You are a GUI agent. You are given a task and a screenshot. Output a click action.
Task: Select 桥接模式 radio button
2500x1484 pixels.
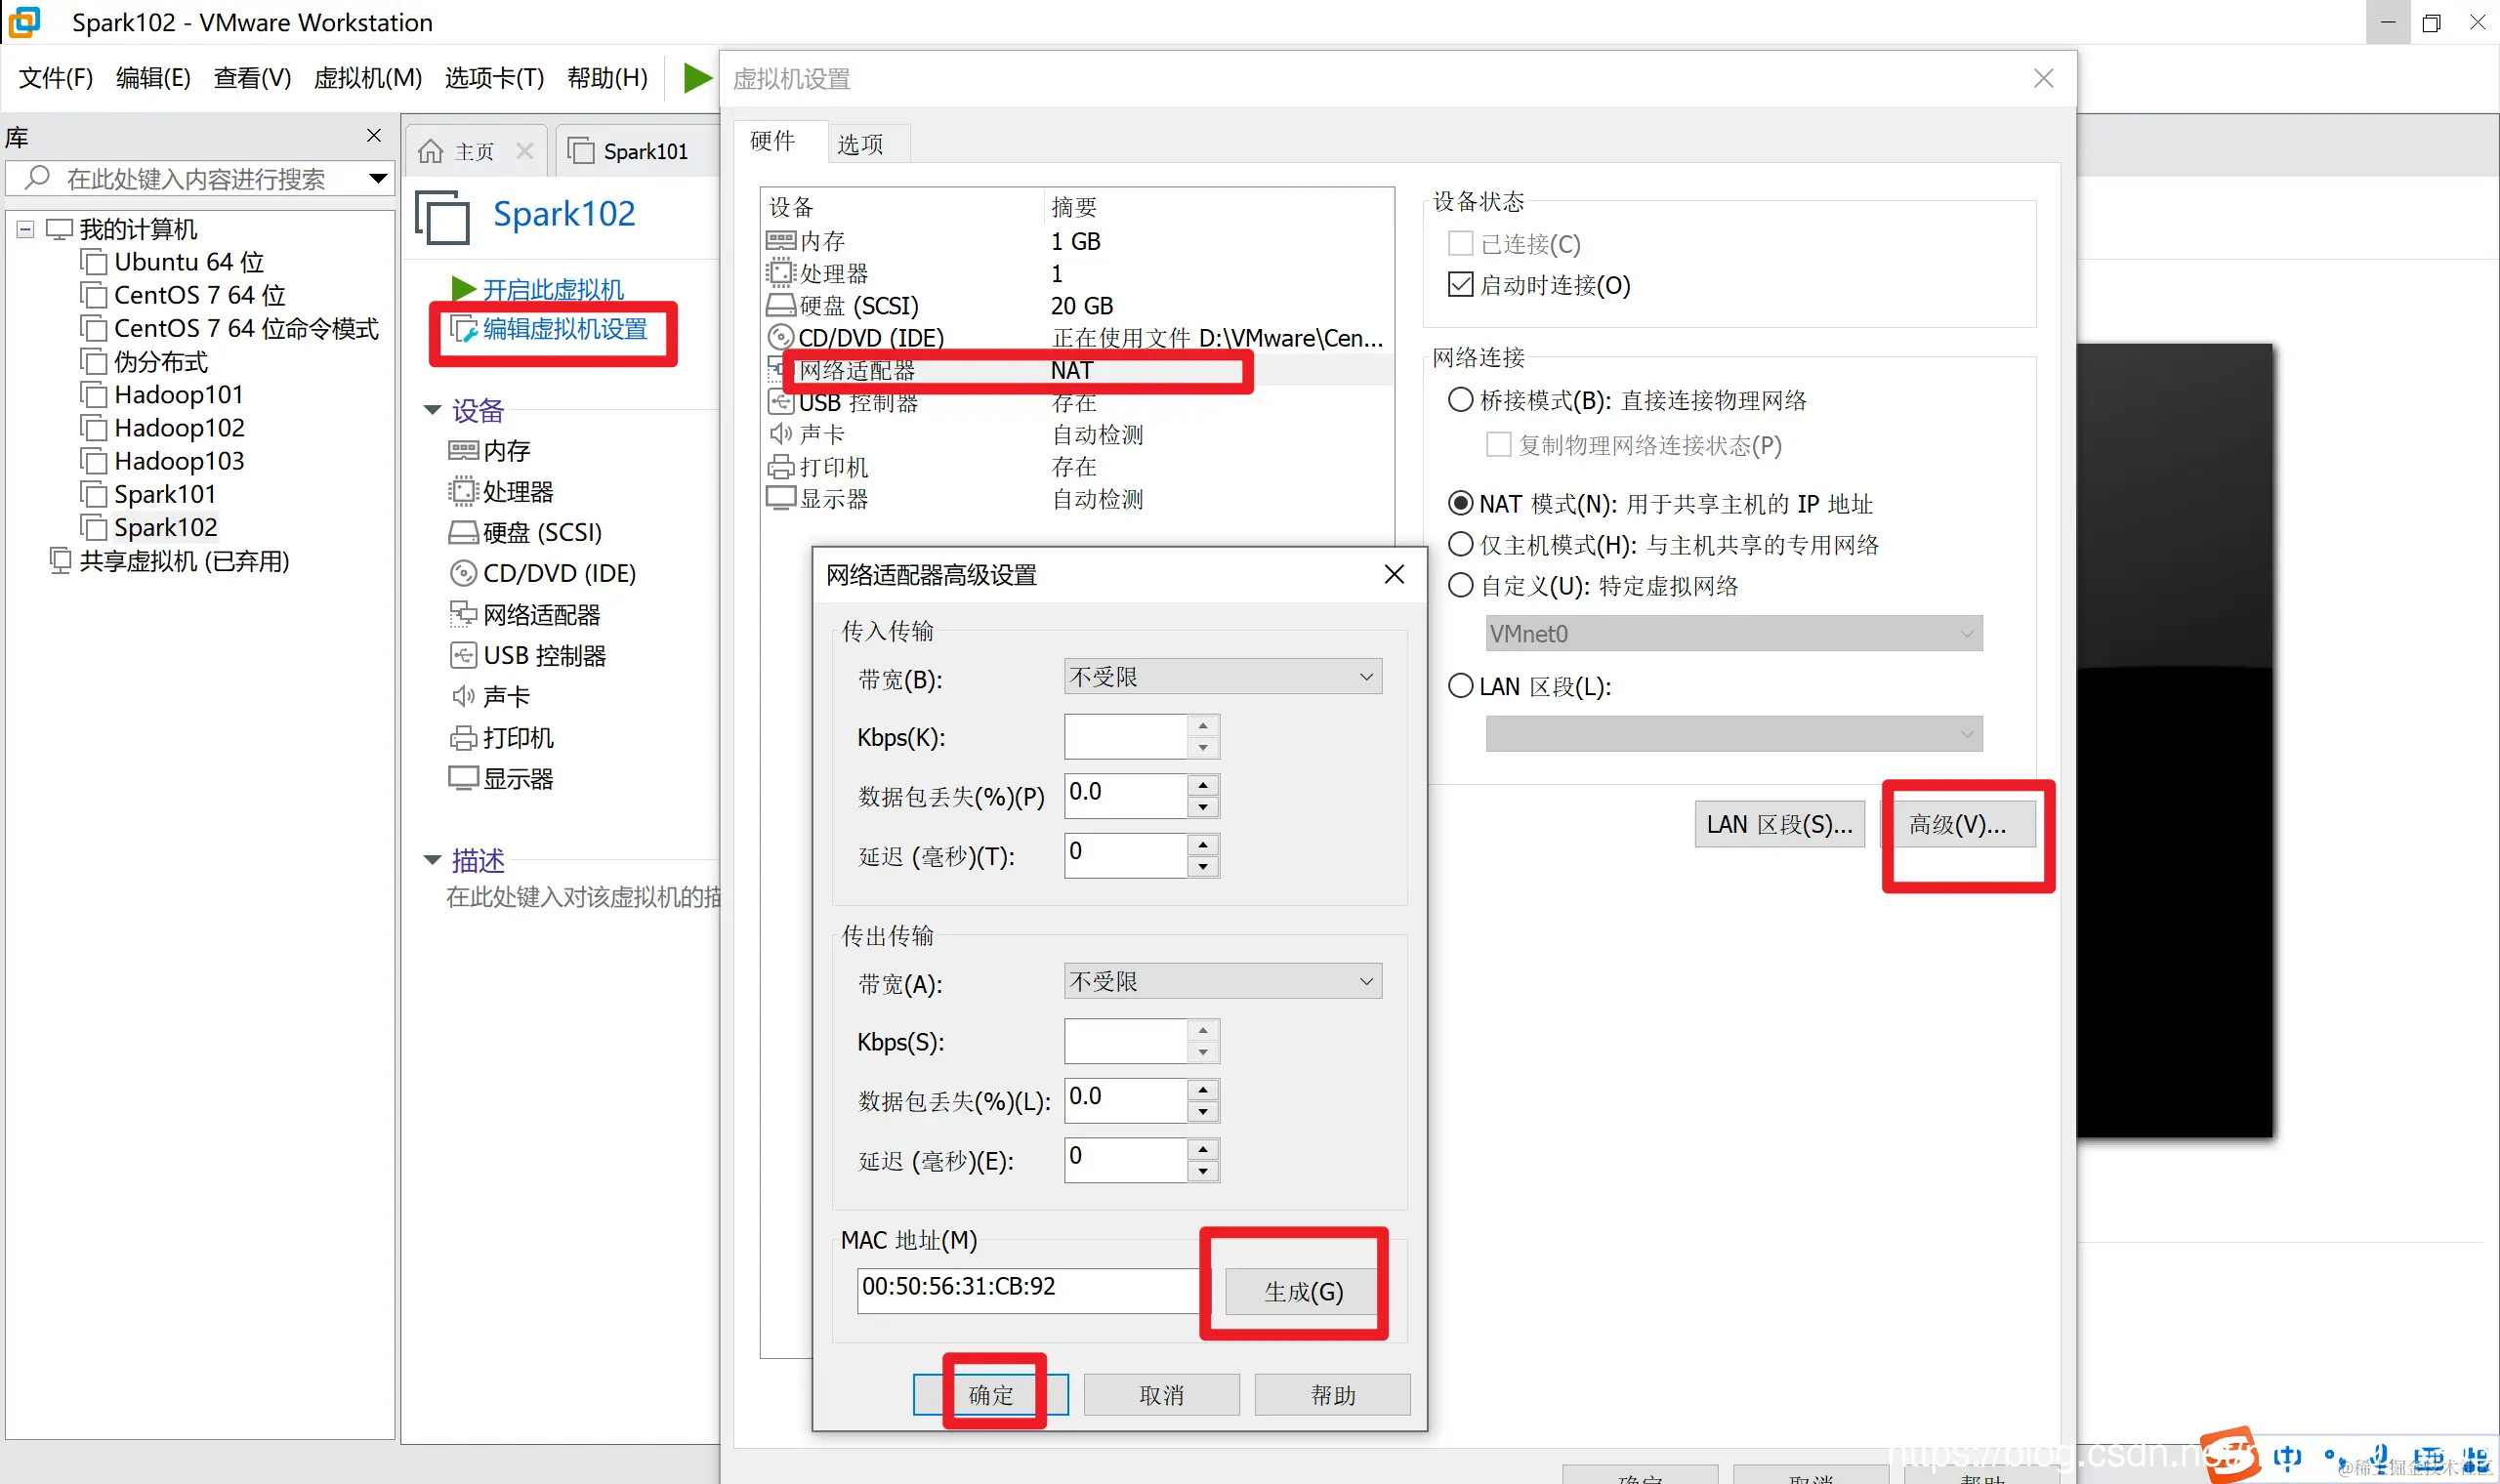[x=1460, y=400]
